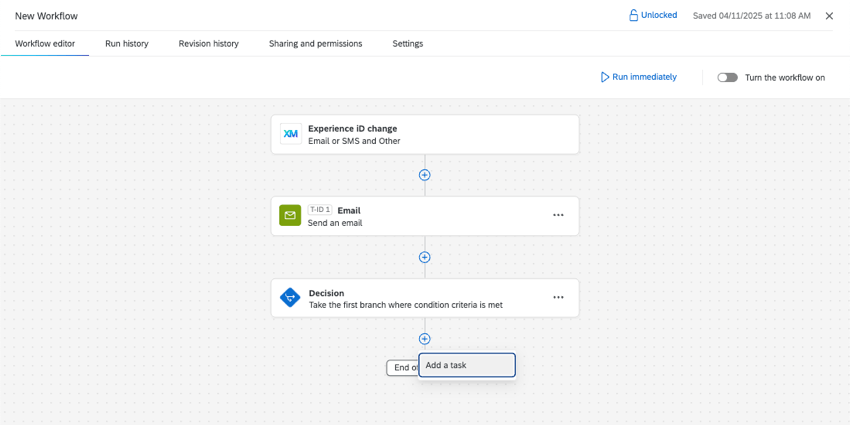Viewport: 850px width, 425px height.
Task: Go to Sharing and permissions tab
Action: tap(315, 44)
